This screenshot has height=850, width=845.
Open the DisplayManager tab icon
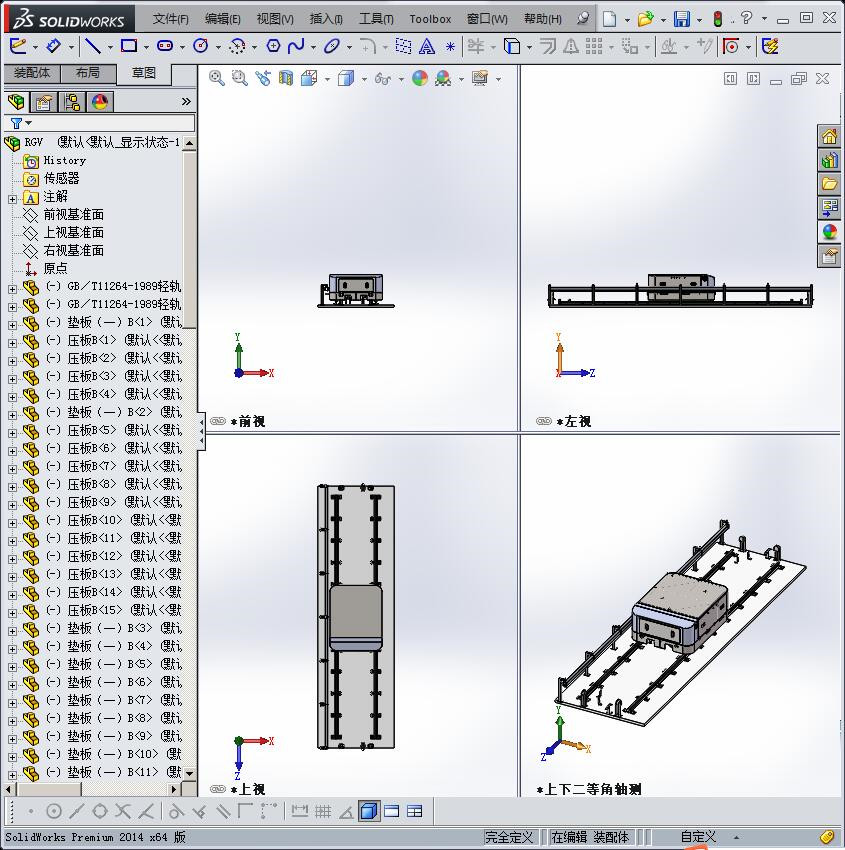100,101
